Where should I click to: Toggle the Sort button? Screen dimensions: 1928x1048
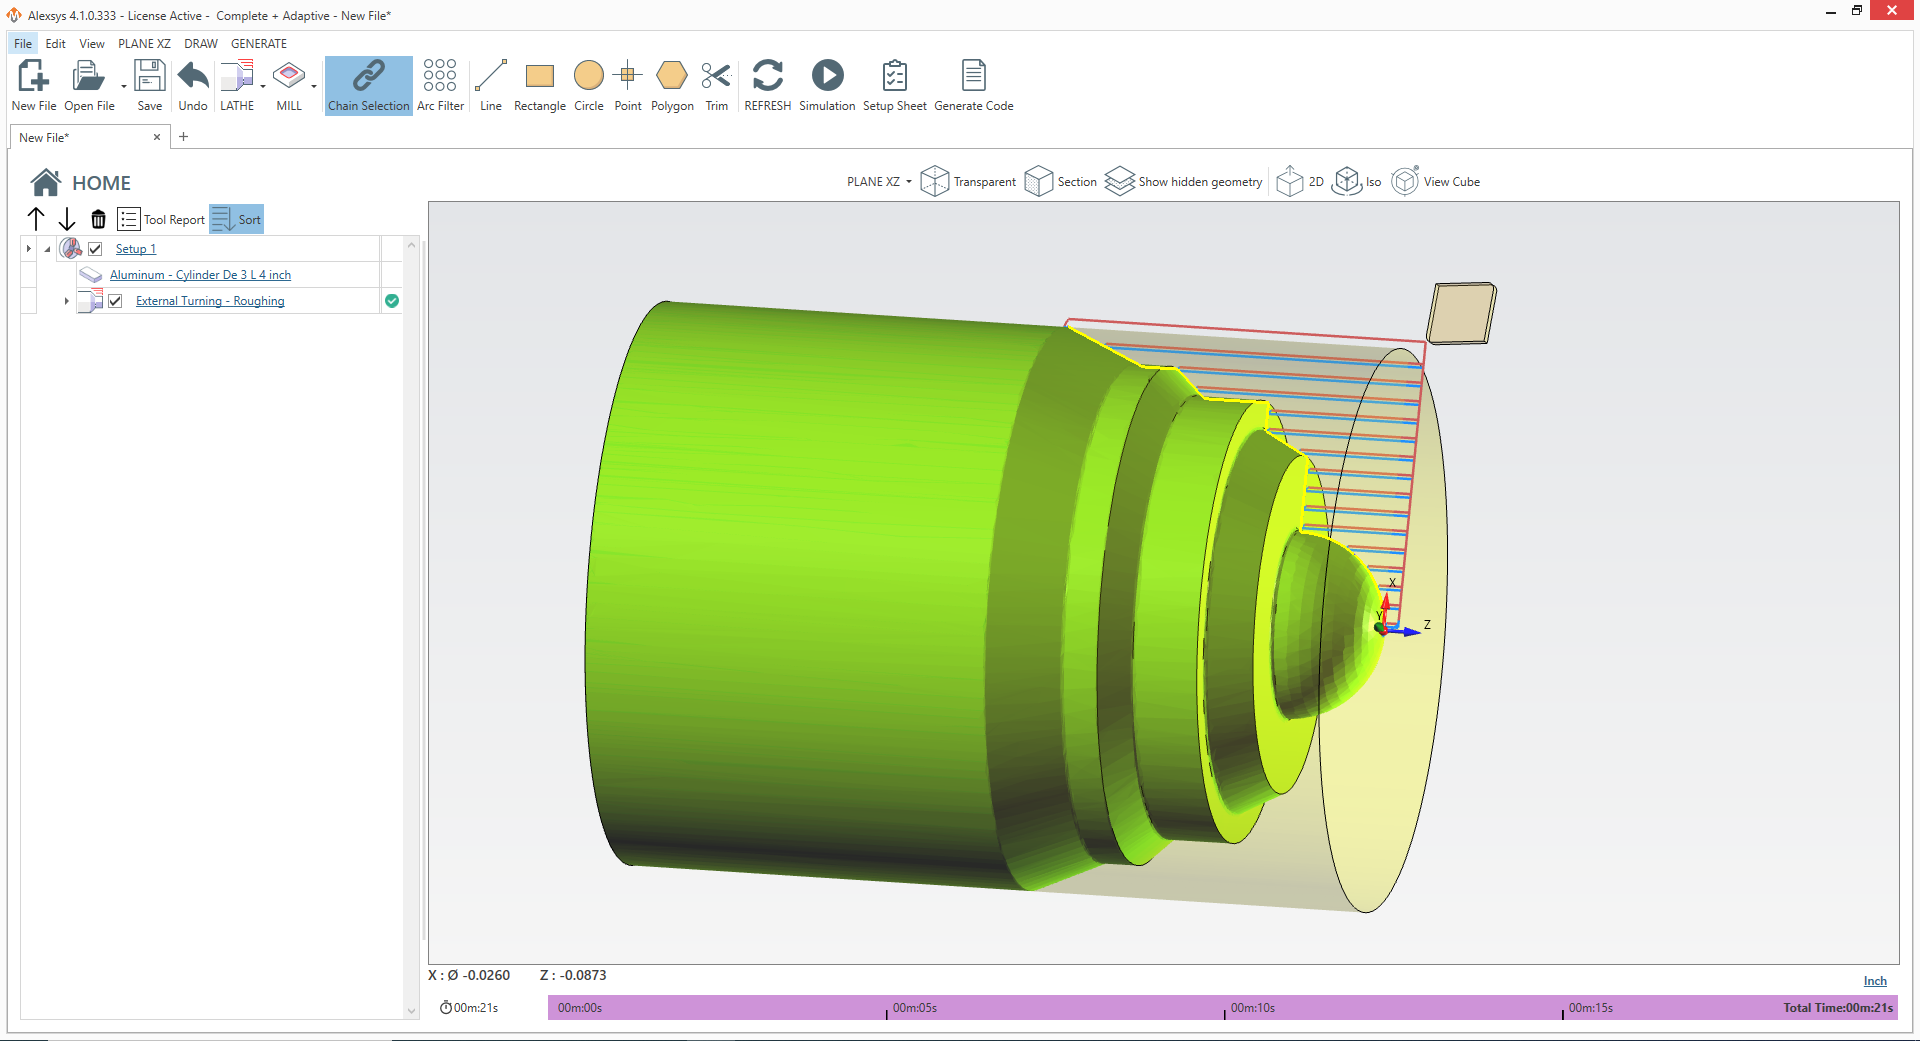pyautogui.click(x=237, y=219)
